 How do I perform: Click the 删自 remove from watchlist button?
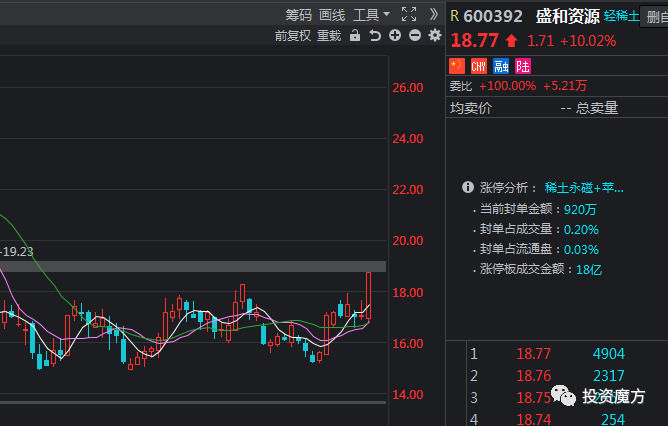654,17
